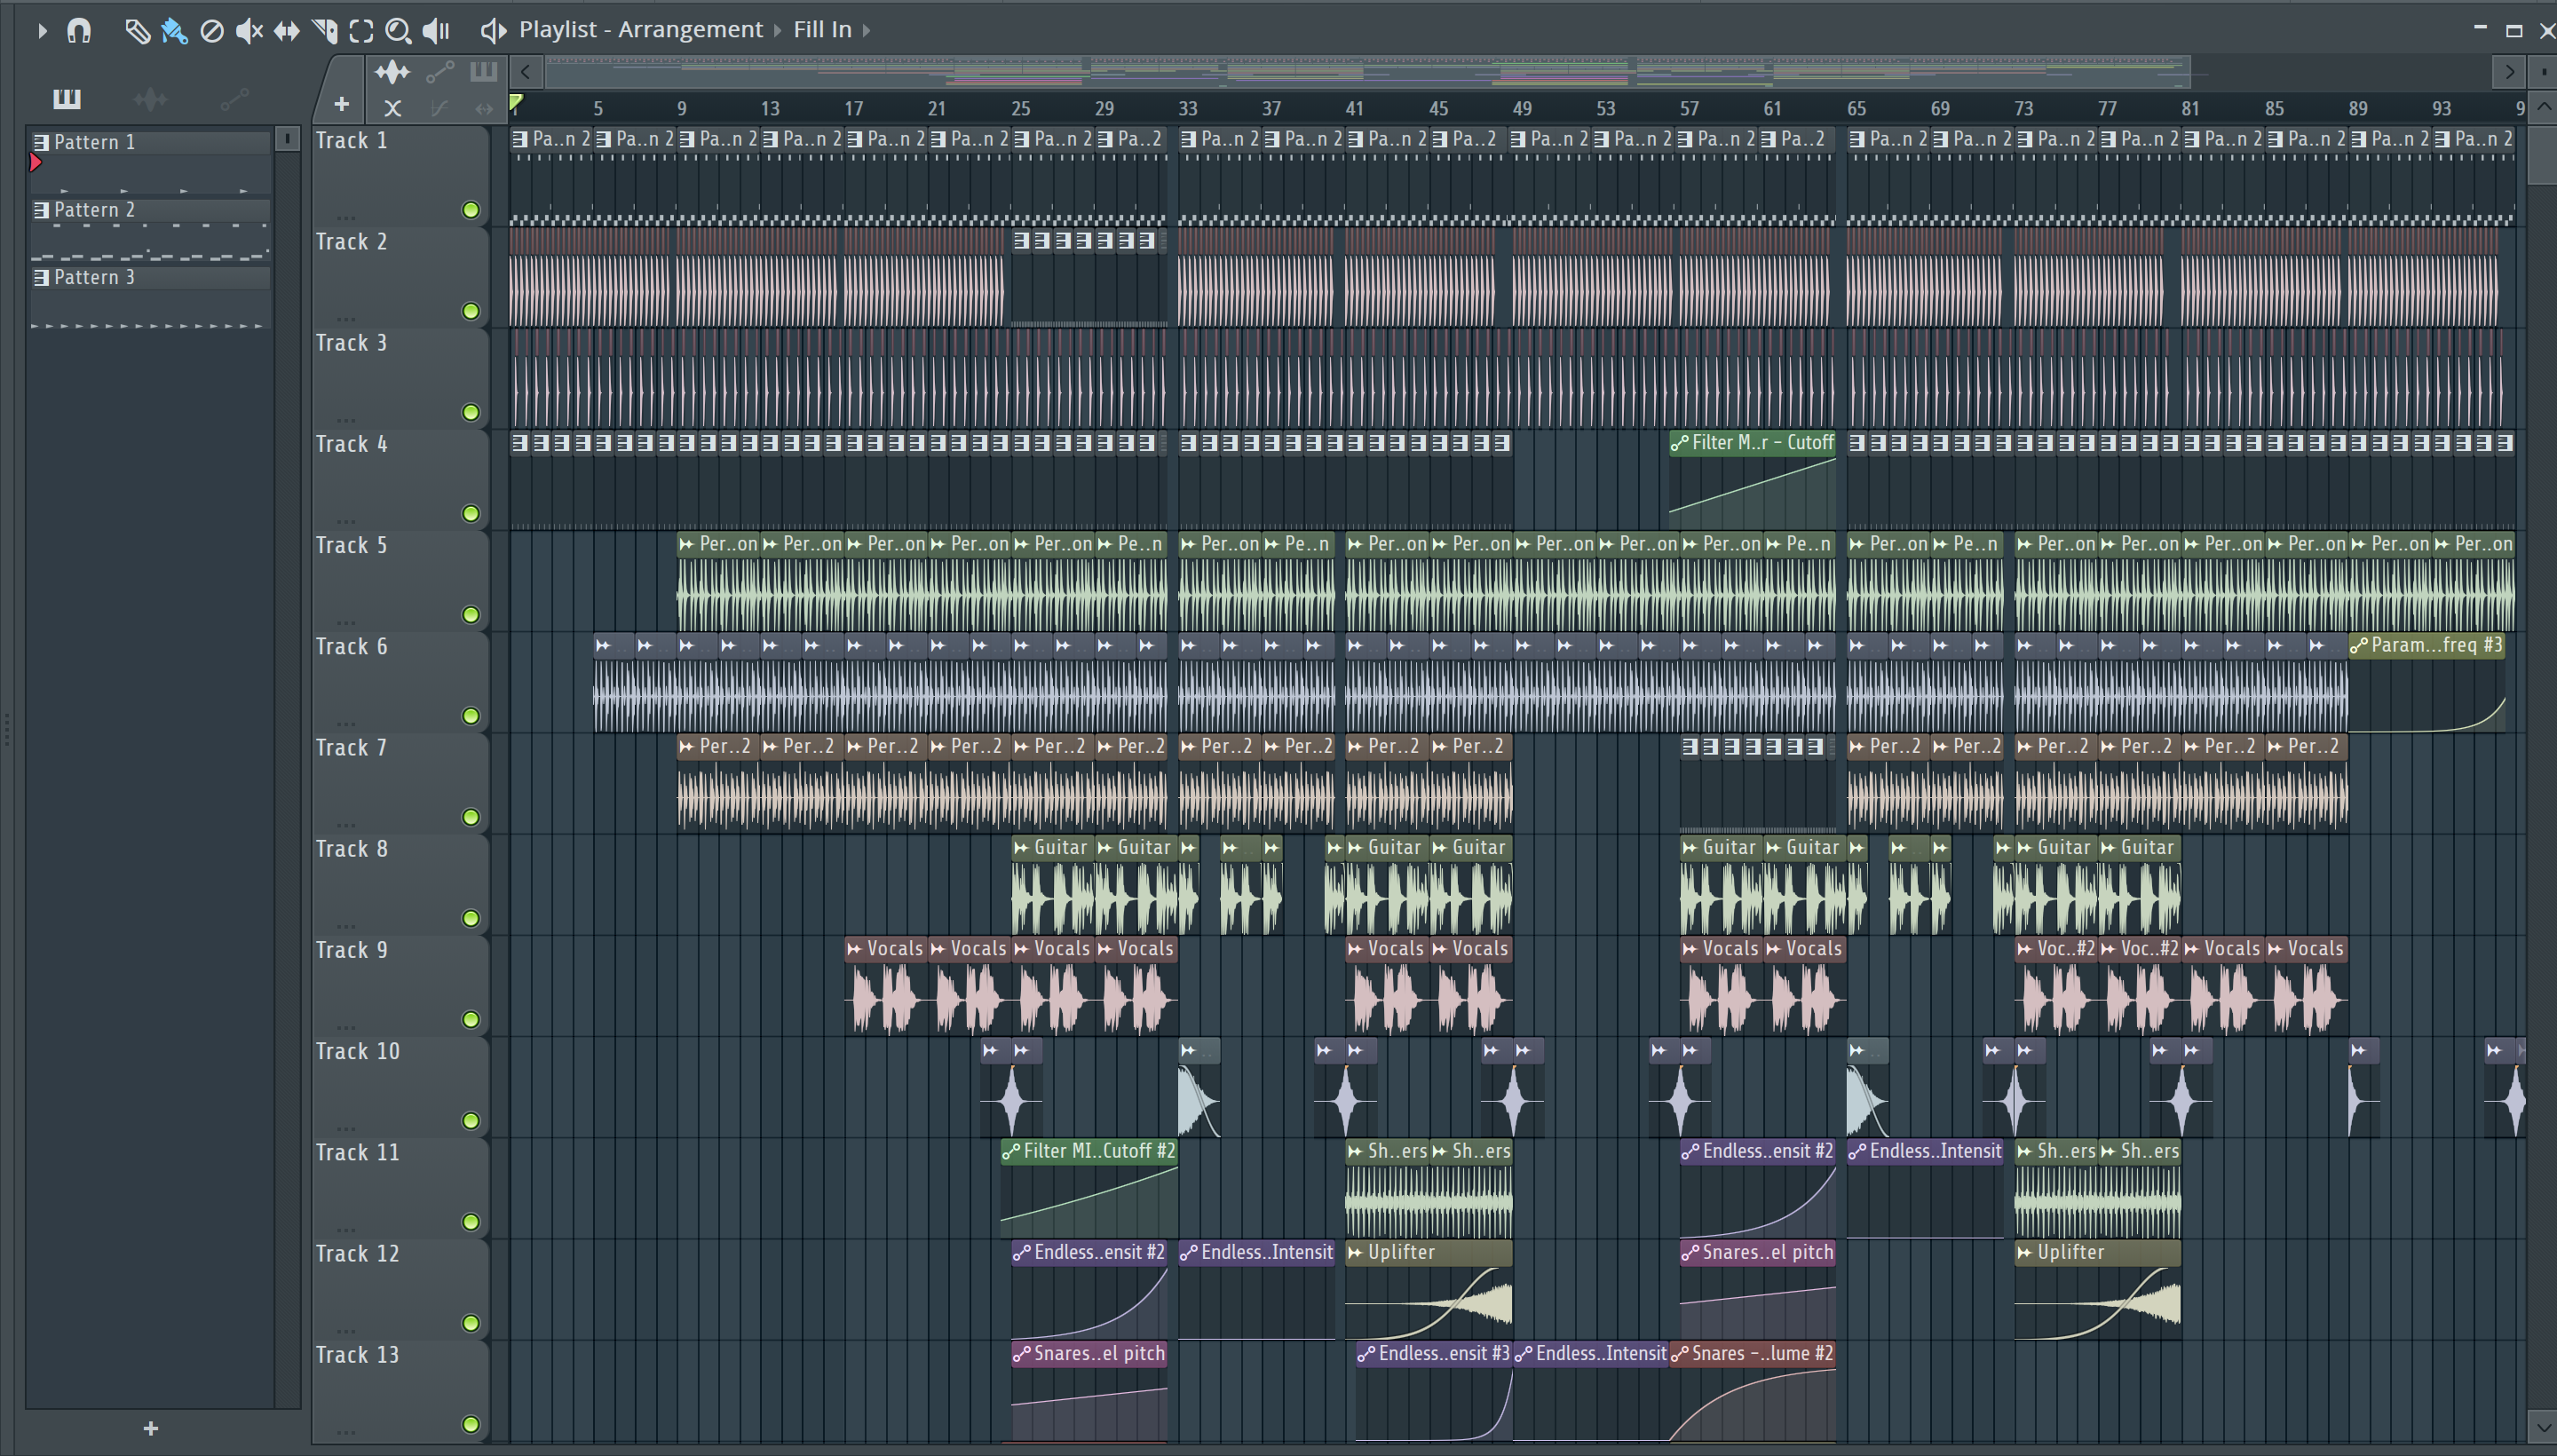
Task: Select the Track 10 header
Action: point(400,1087)
